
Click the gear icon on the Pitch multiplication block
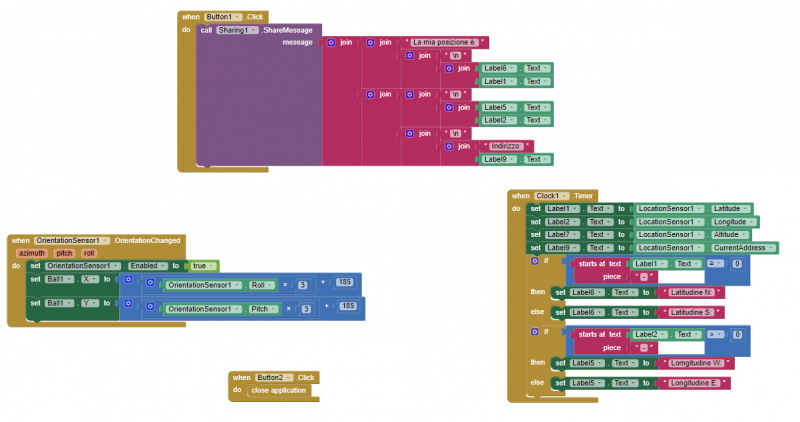click(151, 309)
